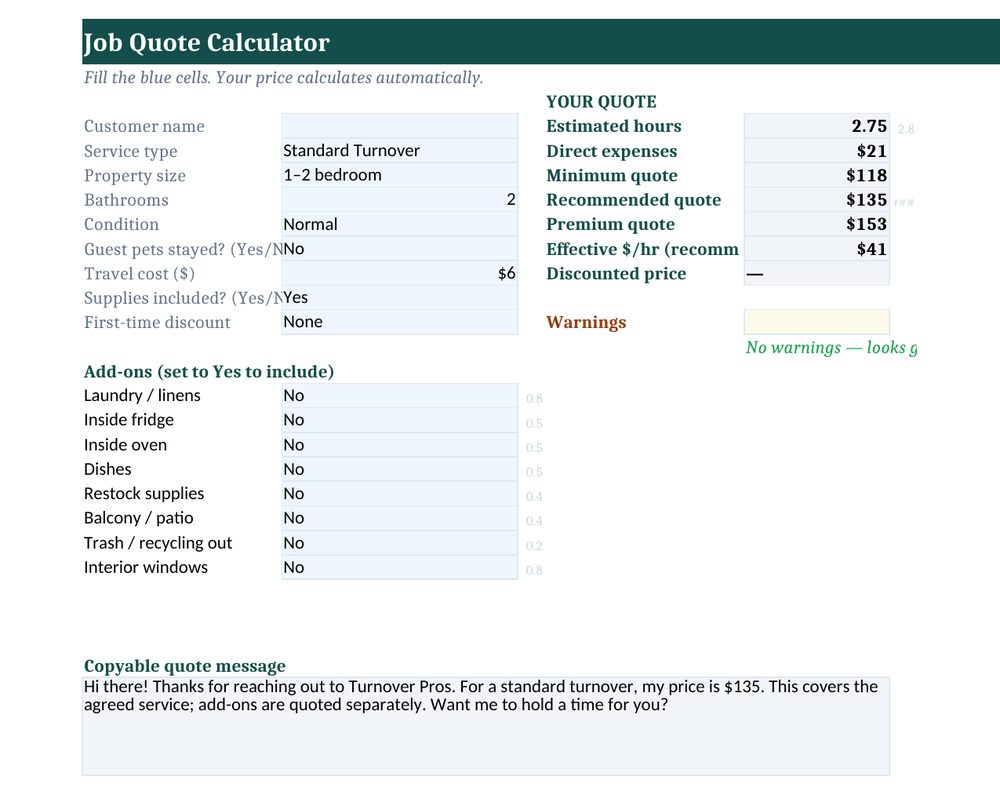Toggle the Restock supplies add-on cell
Image resolution: width=1000 pixels, height=795 pixels.
(x=399, y=493)
